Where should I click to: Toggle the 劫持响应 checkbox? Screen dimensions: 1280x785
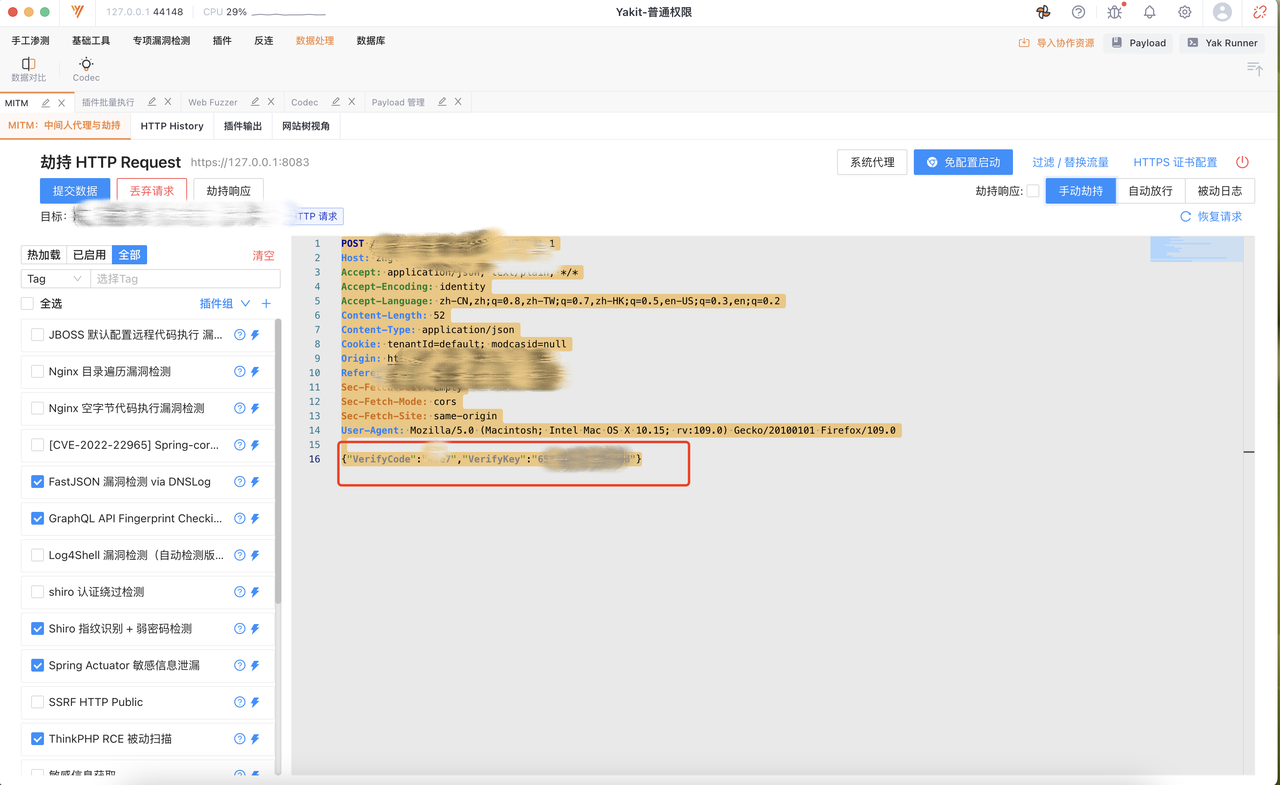[x=1033, y=191]
